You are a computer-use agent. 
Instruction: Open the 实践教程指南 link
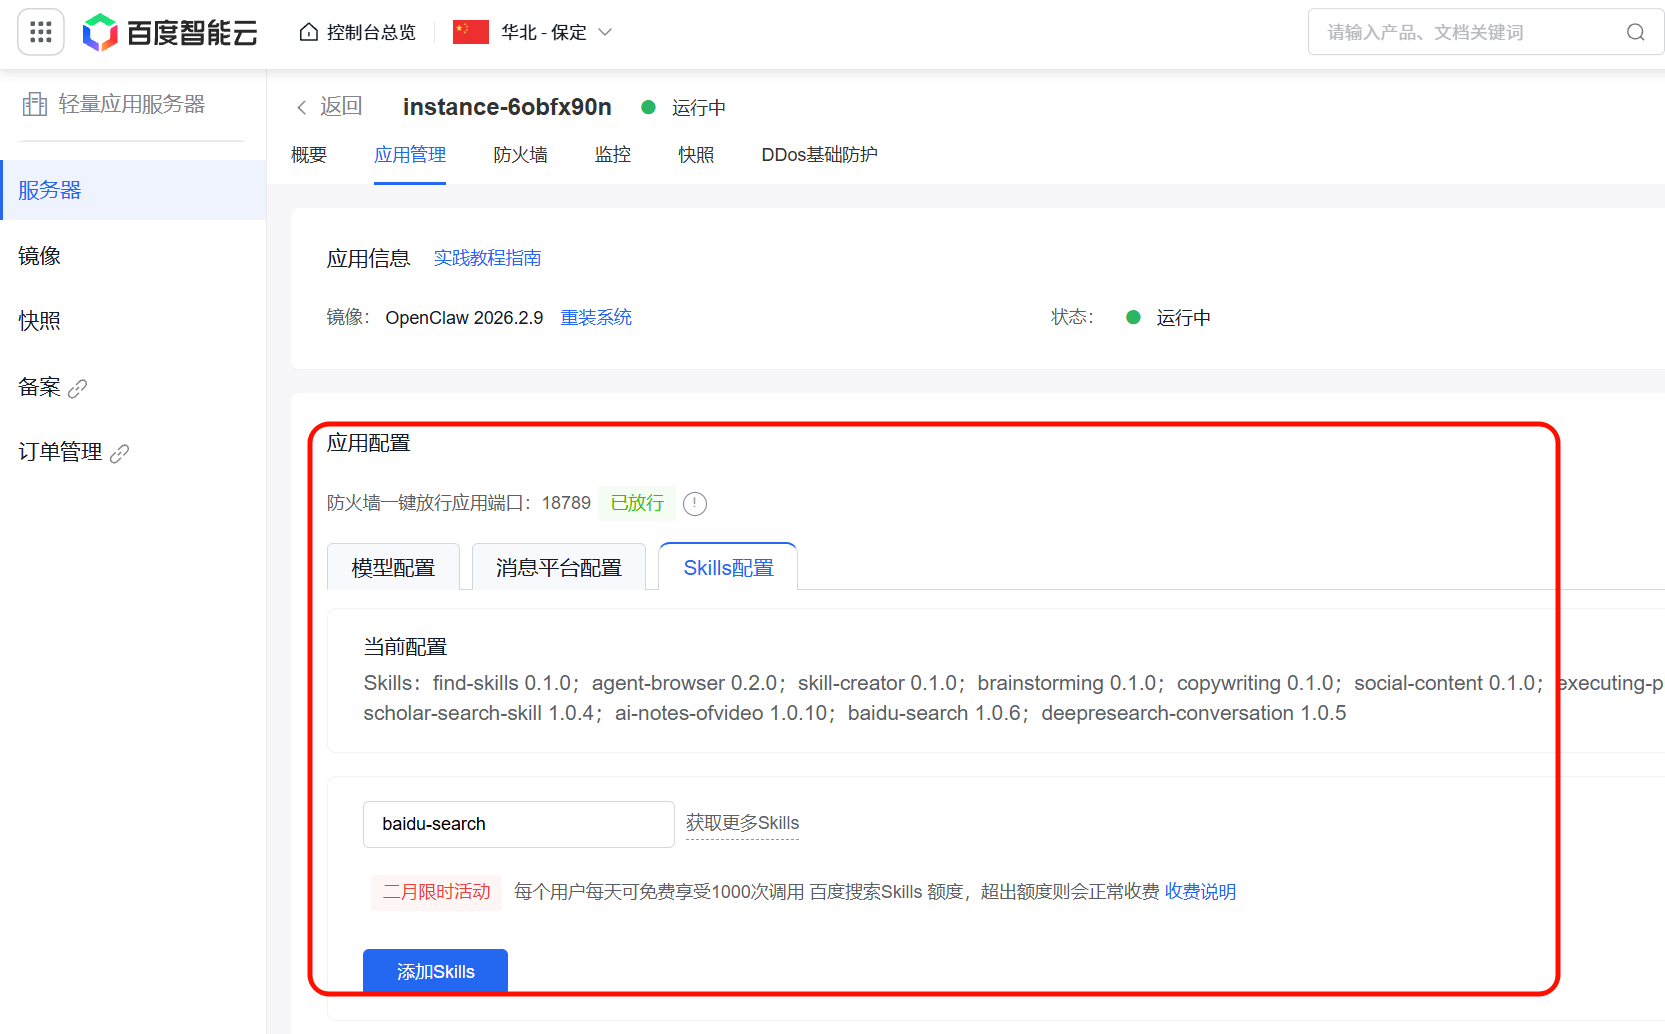point(487,258)
